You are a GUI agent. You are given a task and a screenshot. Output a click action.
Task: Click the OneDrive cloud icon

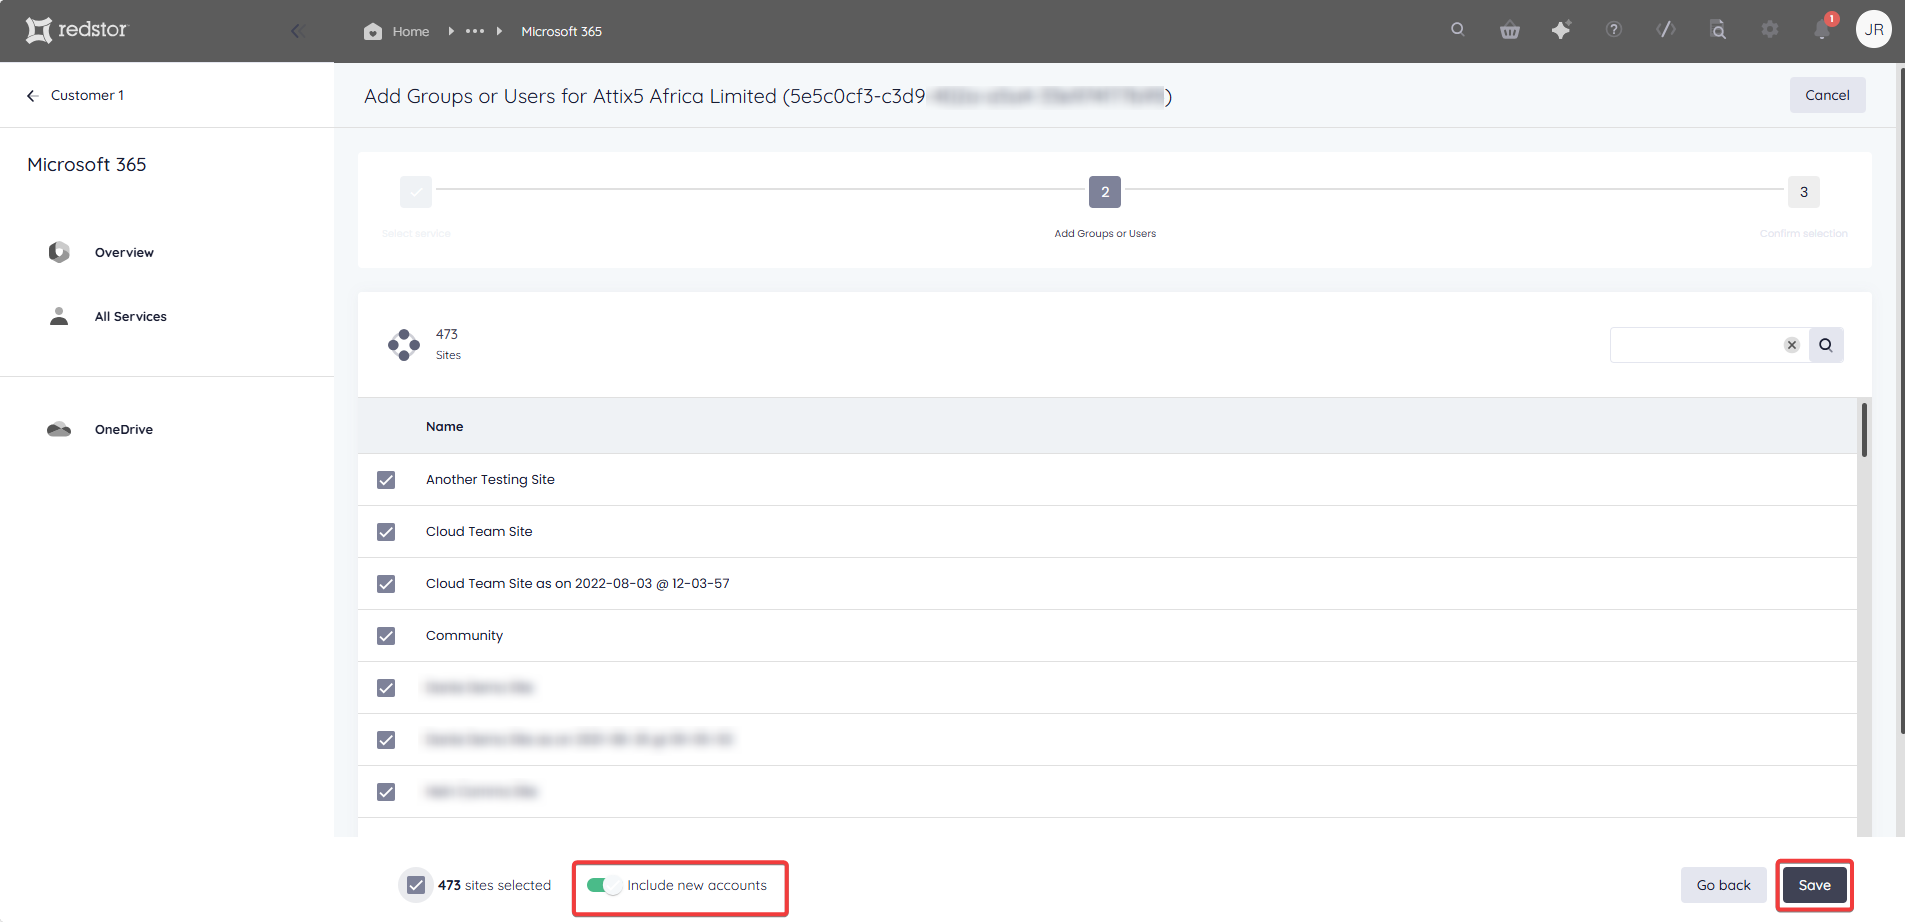(x=59, y=429)
